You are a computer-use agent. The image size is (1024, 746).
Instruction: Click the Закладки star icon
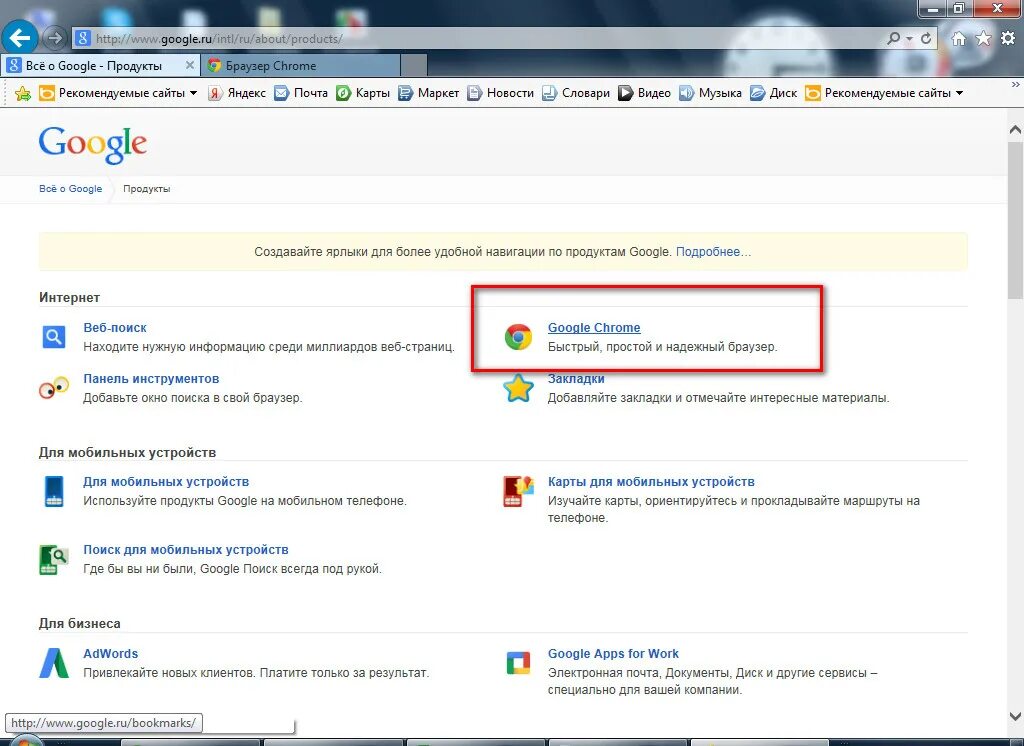[x=519, y=388]
